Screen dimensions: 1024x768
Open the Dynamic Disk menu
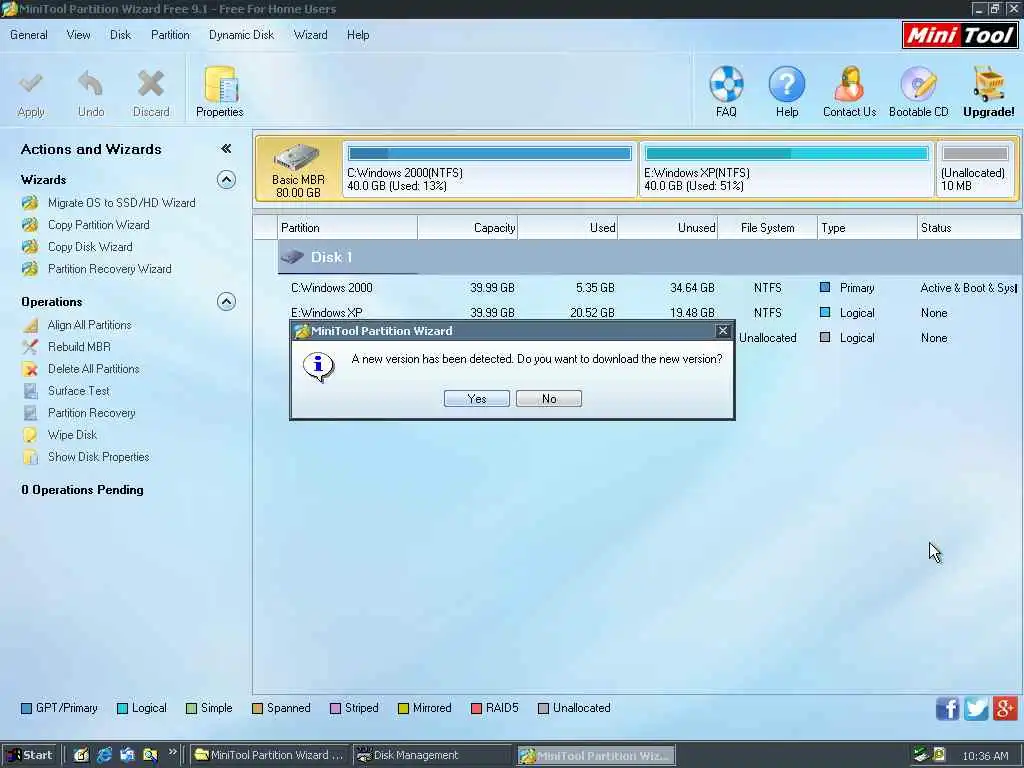click(241, 35)
